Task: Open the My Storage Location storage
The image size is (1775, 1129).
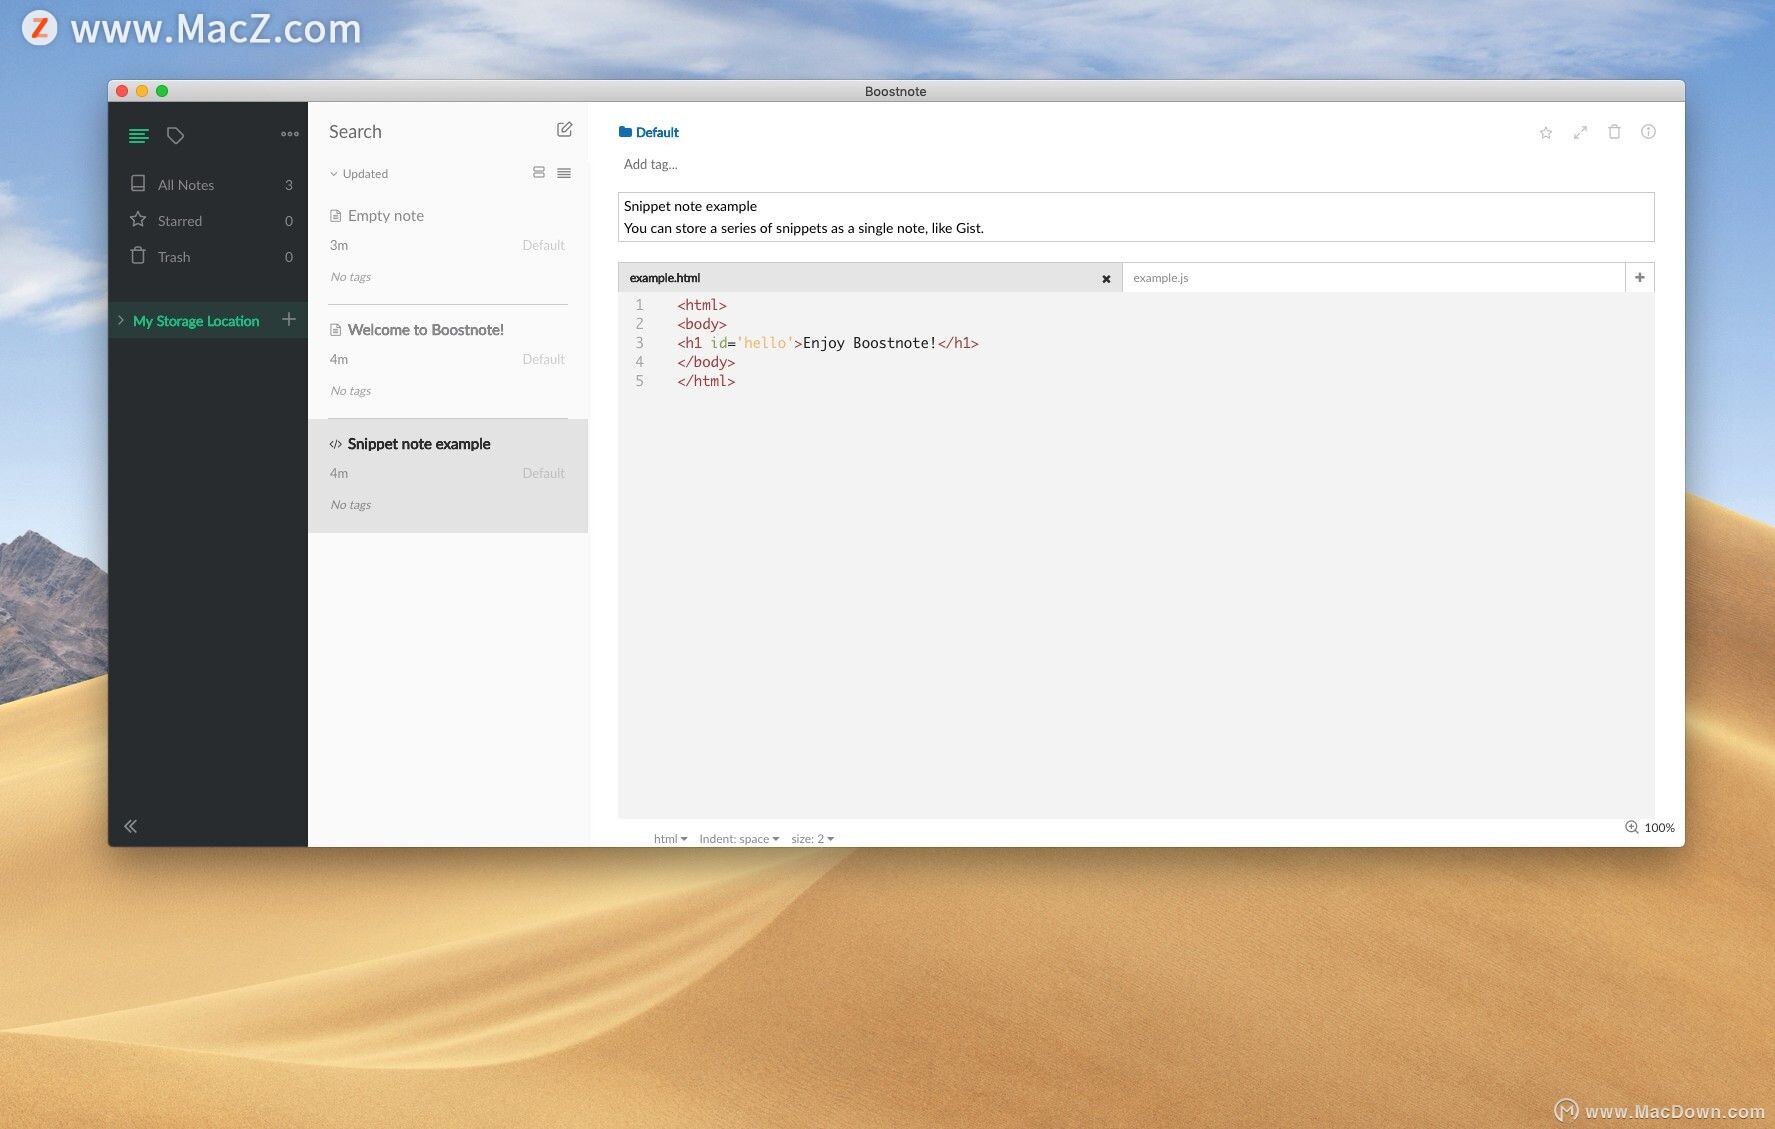Action: 196,321
